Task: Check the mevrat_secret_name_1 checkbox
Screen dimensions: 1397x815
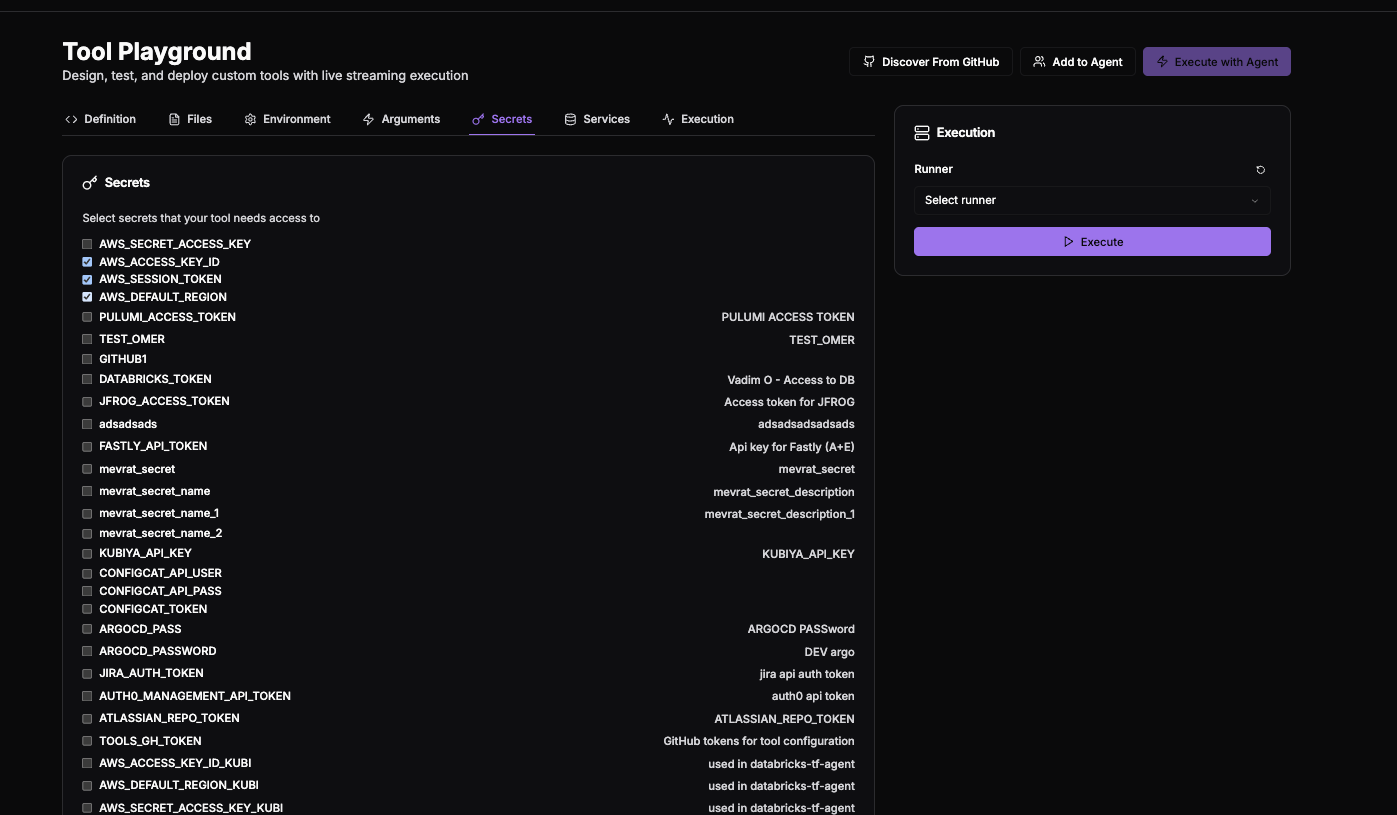Action: coord(87,513)
